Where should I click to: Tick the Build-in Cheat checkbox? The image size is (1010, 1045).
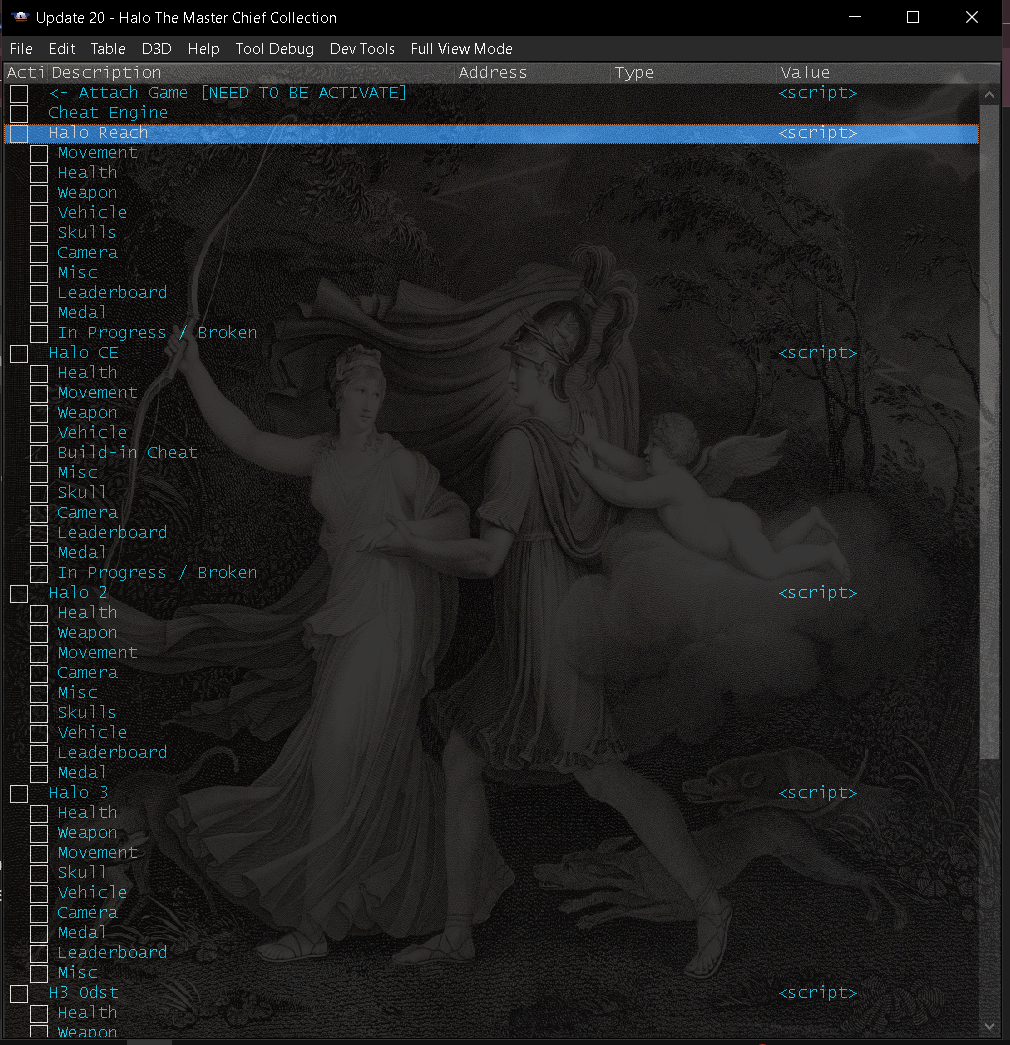[39, 454]
